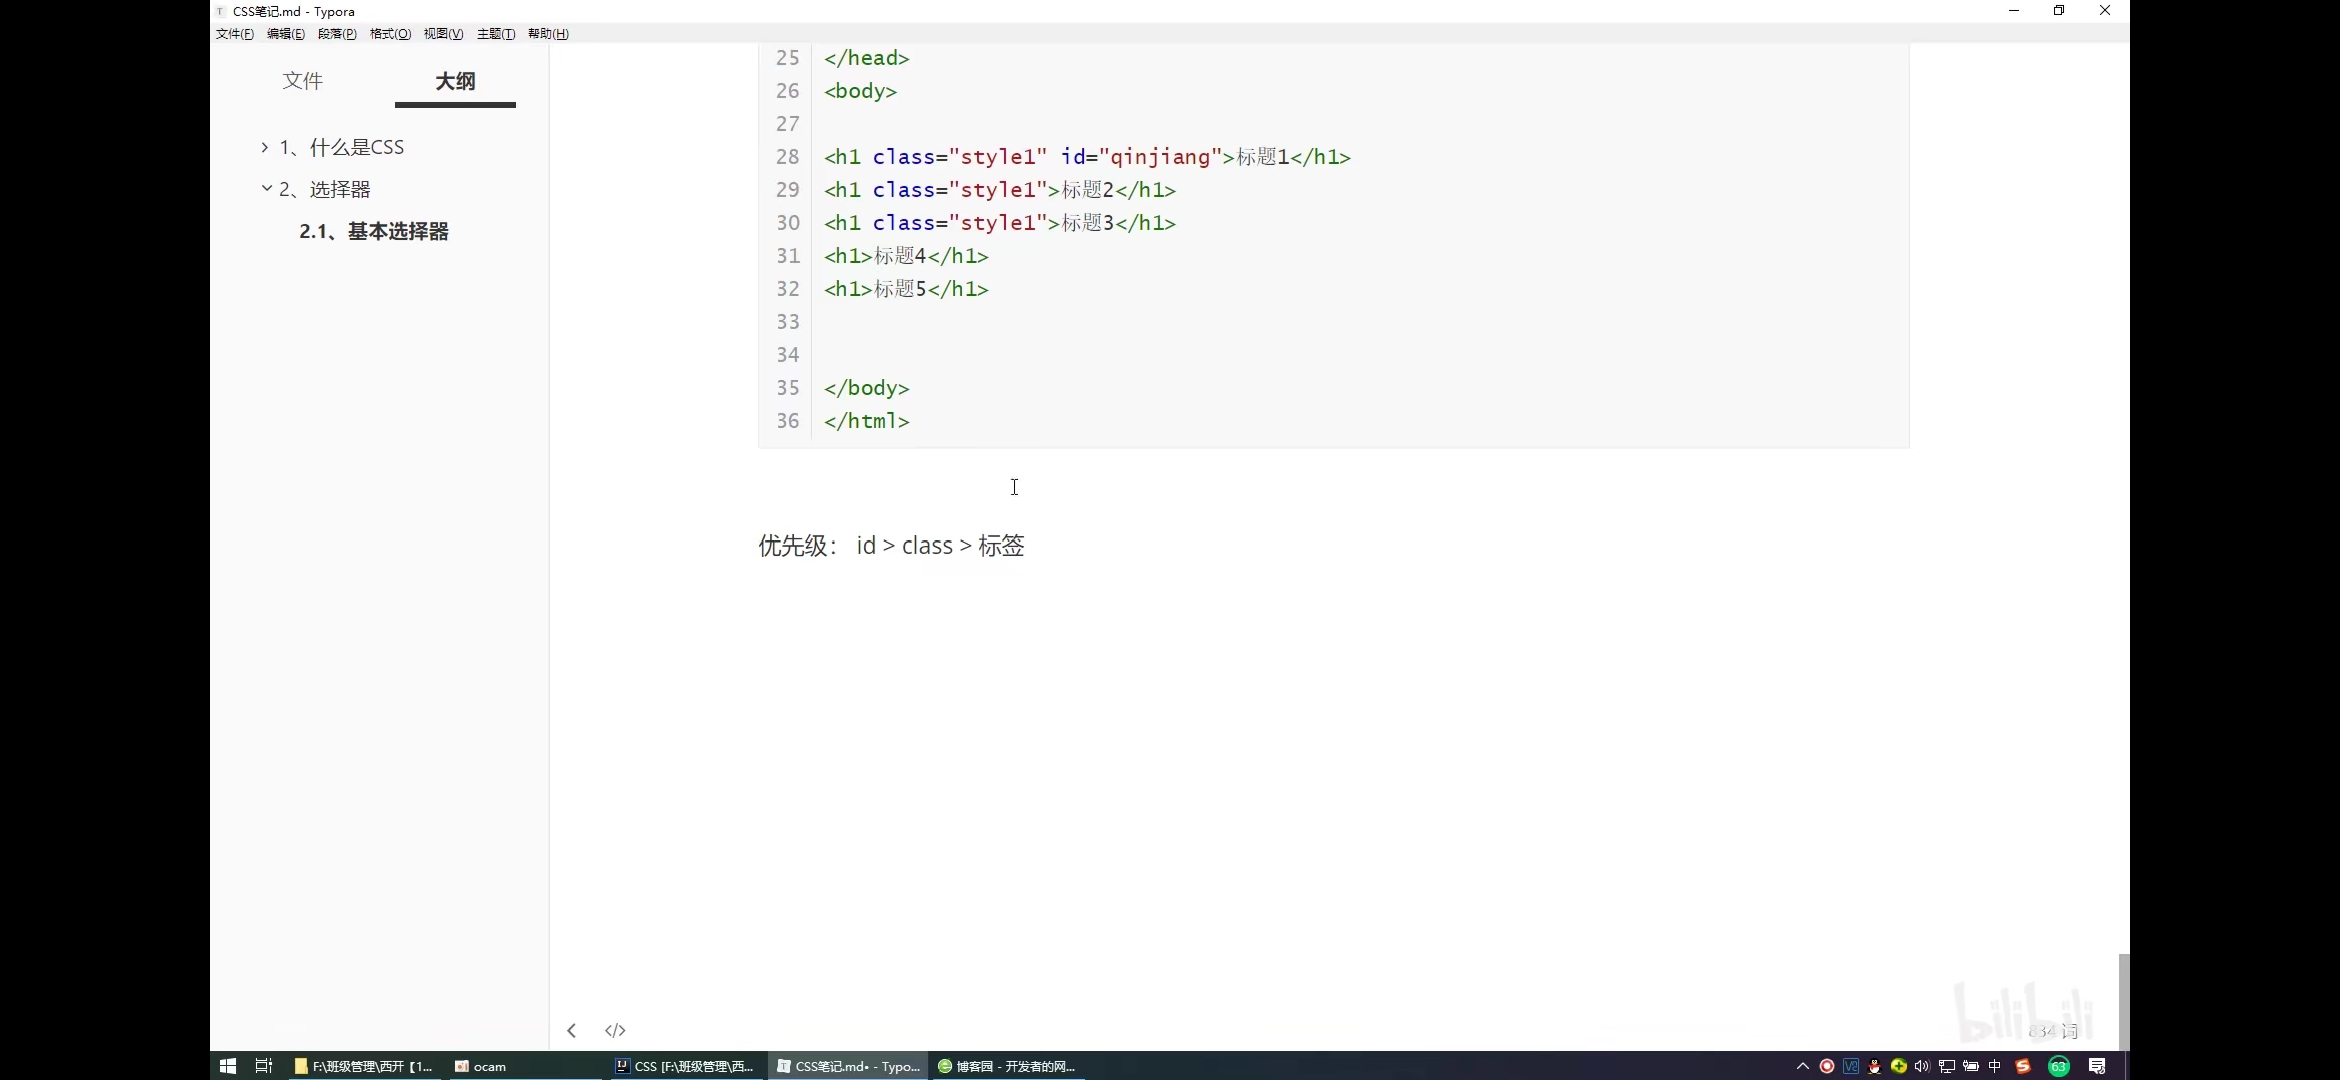
Task: Show hidden system tray icons
Action: pyautogui.click(x=1802, y=1066)
